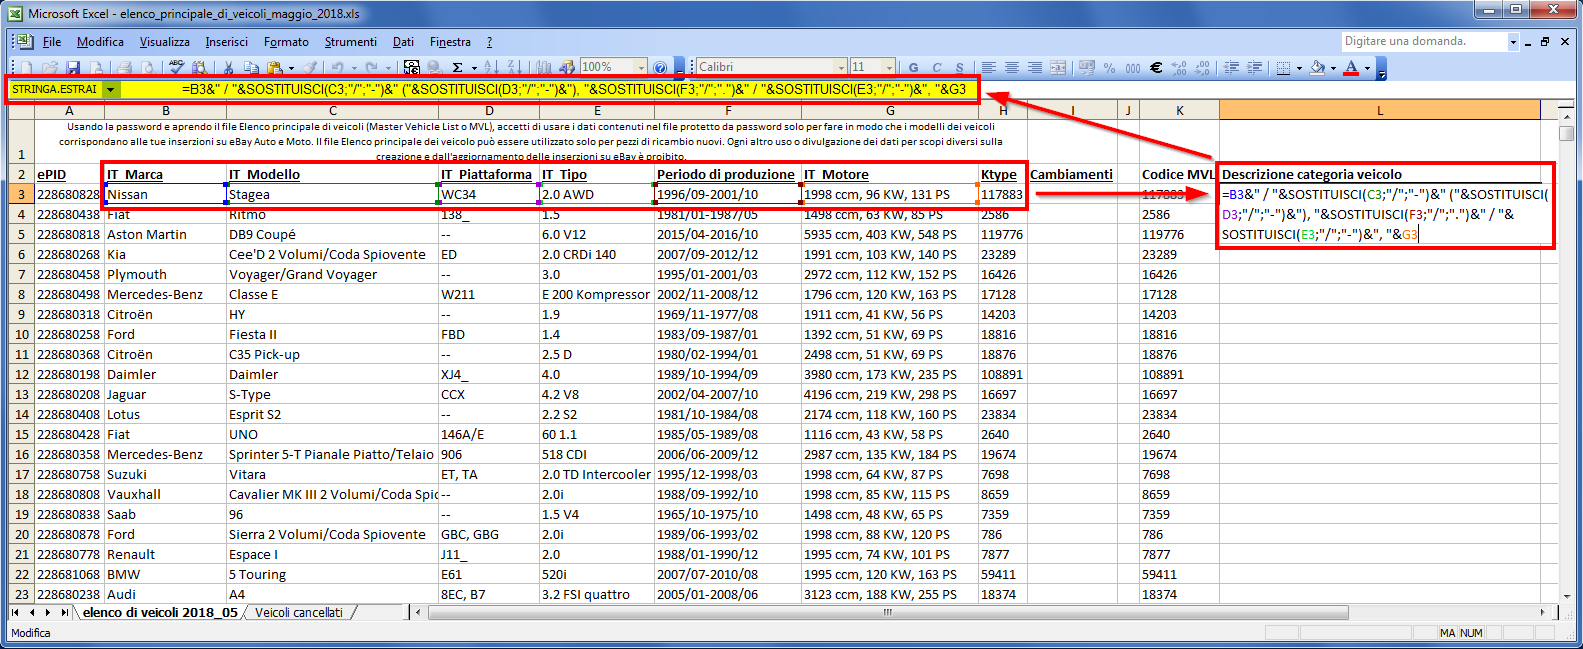The height and width of the screenshot is (649, 1583).
Task: Click the Print icon in toolbar
Action: pyautogui.click(x=124, y=67)
